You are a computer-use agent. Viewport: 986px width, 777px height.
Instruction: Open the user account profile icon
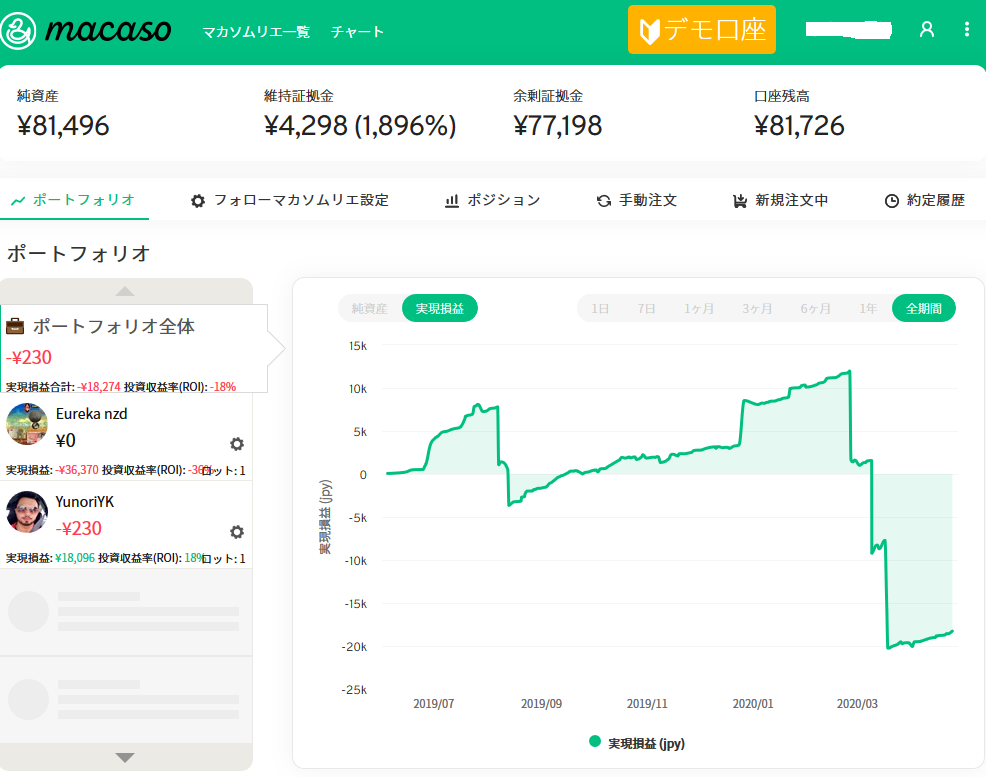(927, 30)
